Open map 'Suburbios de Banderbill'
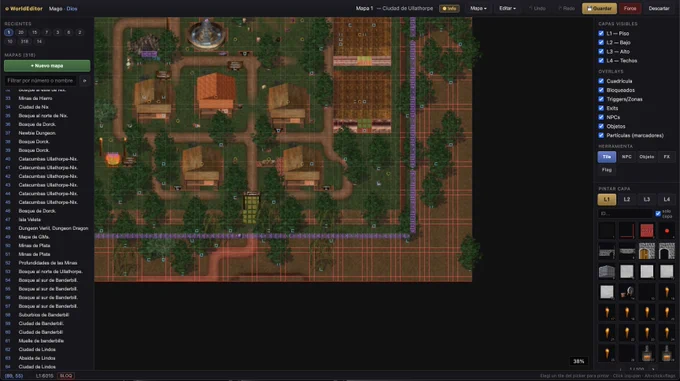 click(47, 315)
